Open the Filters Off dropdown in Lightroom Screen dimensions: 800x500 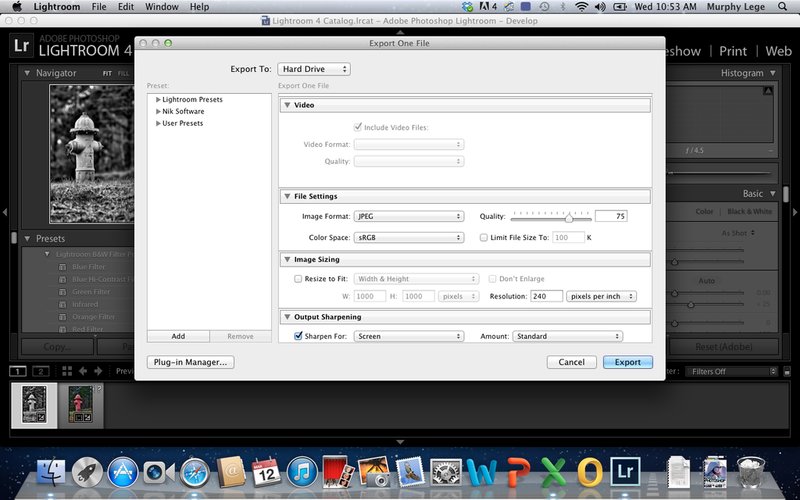pyautogui.click(x=731, y=371)
